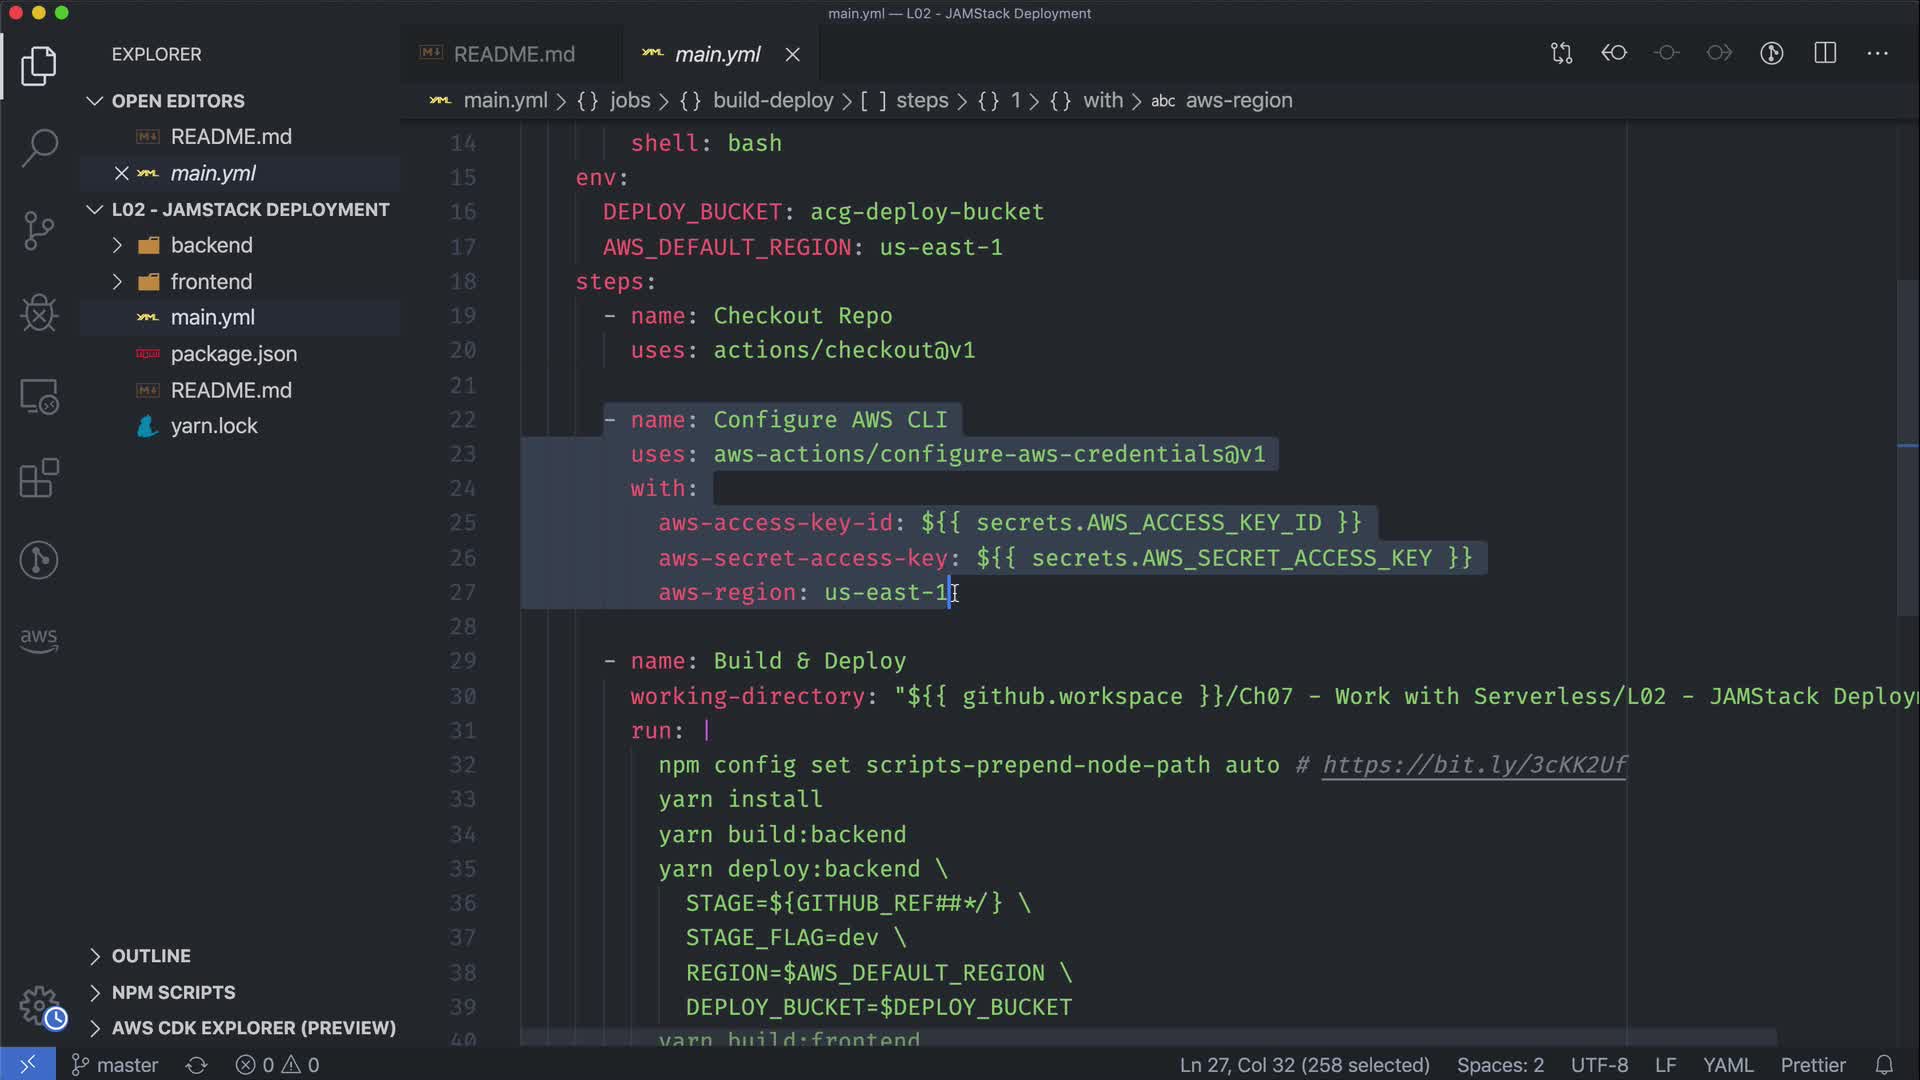This screenshot has width=1920, height=1080.
Task: Open the More Actions ellipsis menu
Action: 1877,53
